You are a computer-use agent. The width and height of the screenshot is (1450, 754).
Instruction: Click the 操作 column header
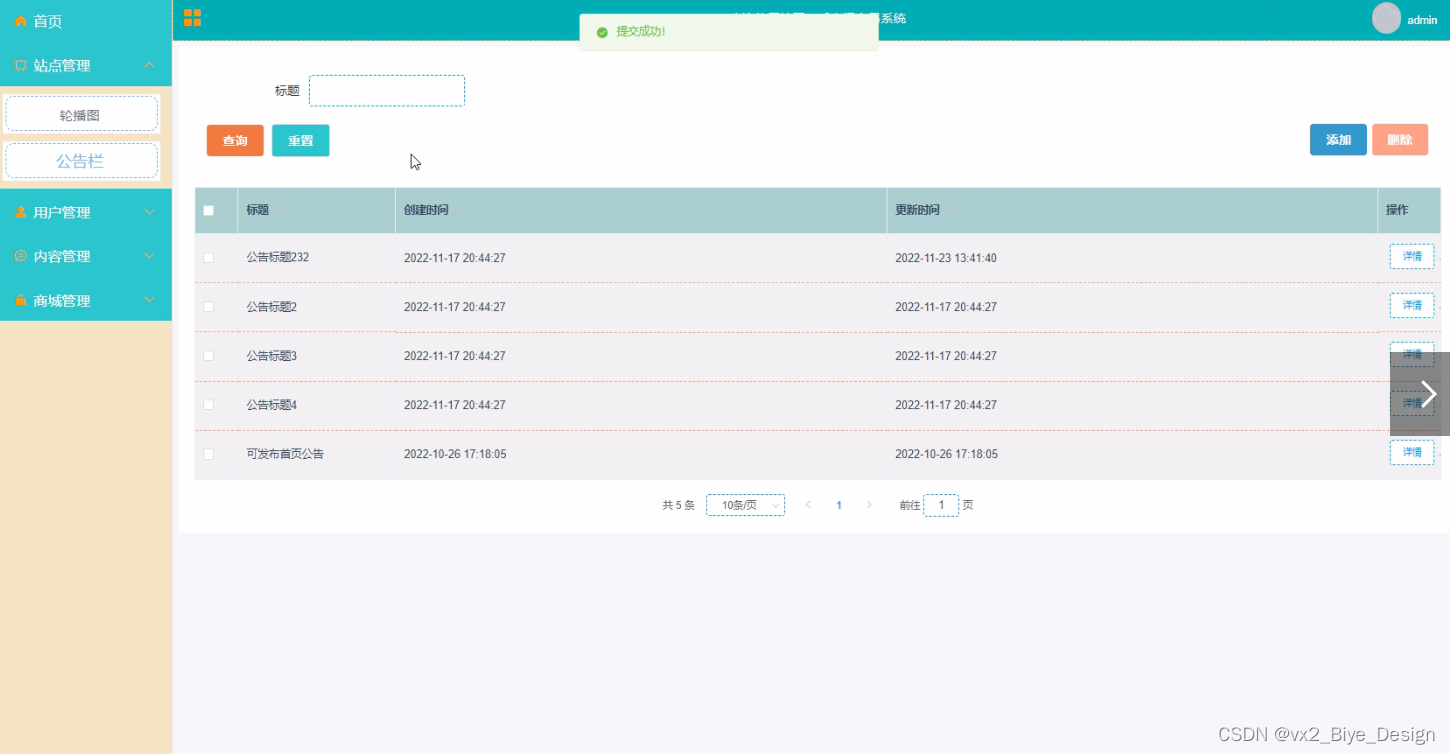click(x=1409, y=210)
